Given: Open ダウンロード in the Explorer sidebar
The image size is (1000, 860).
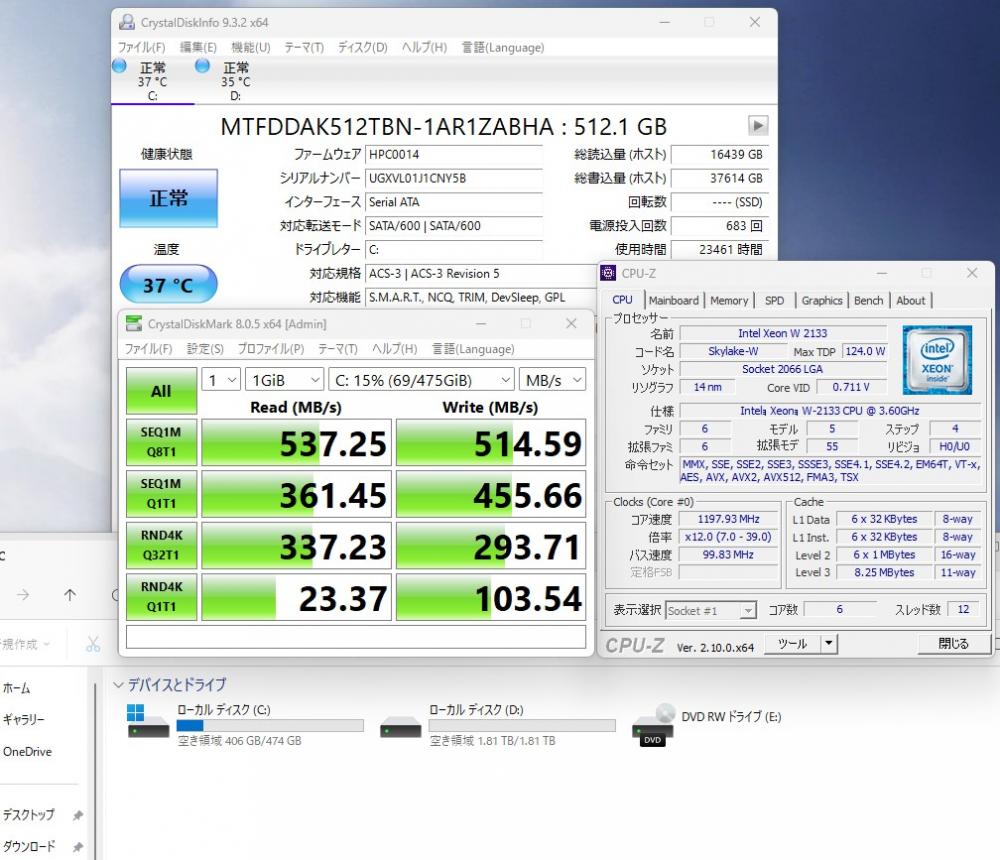Looking at the screenshot, I should coord(29,847).
